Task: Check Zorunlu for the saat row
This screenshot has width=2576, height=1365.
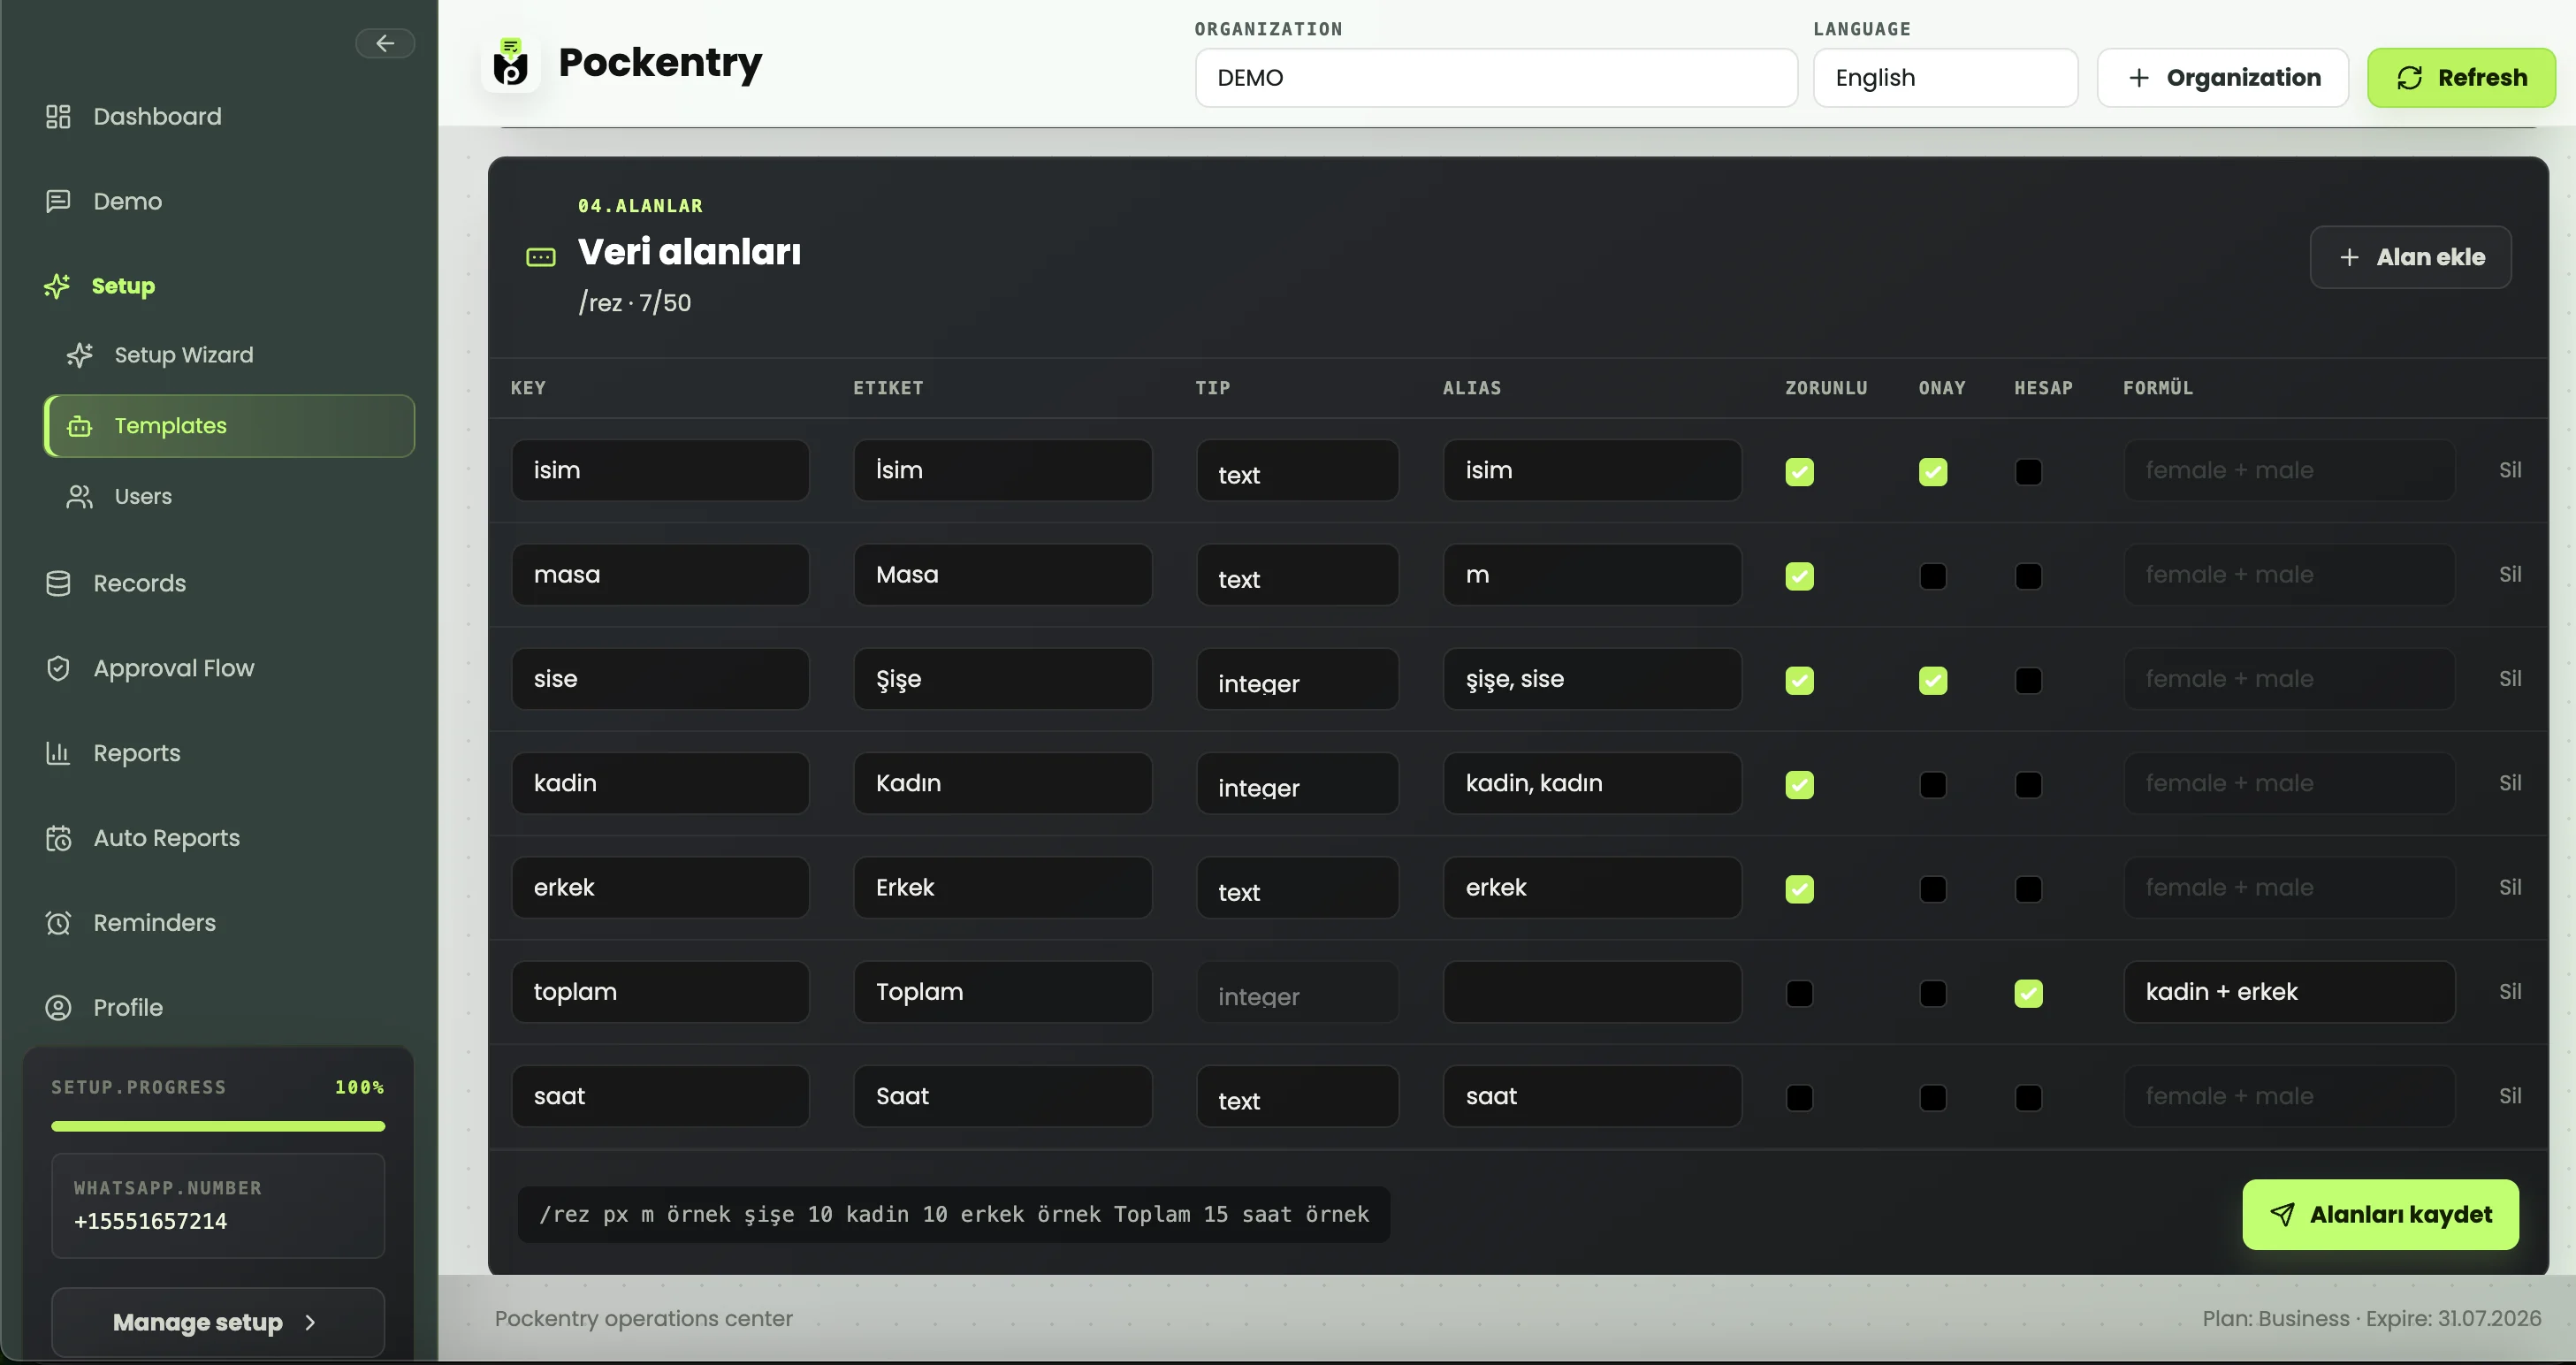Action: tap(1799, 1097)
